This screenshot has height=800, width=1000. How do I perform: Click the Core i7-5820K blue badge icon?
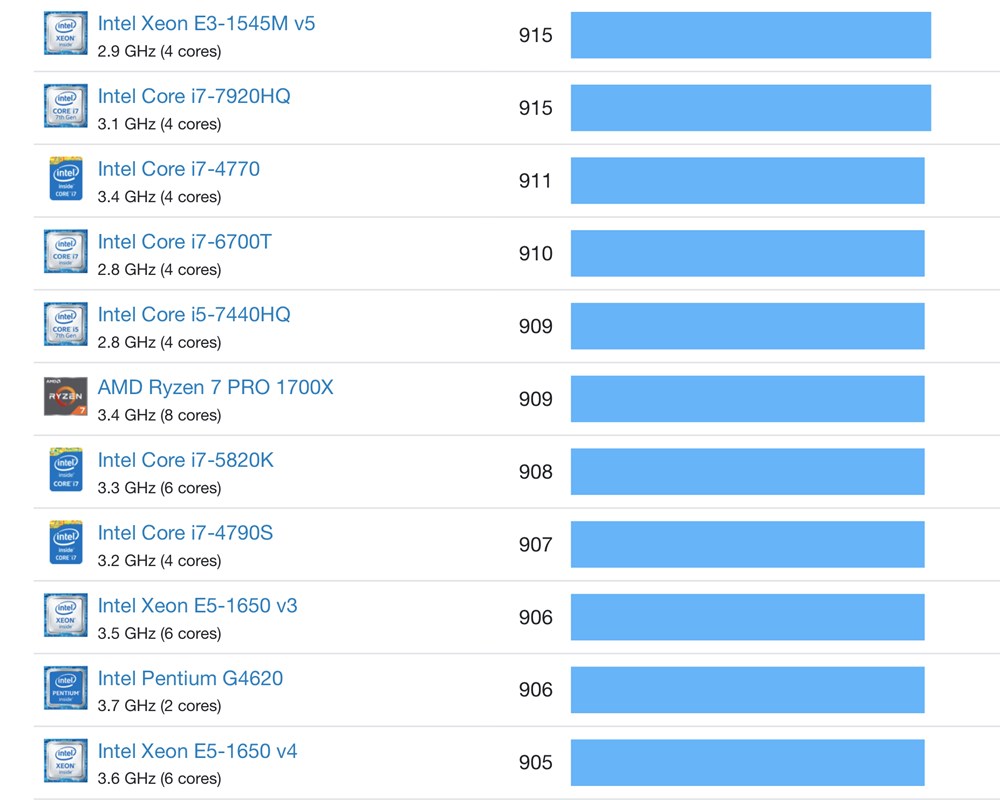coord(65,470)
